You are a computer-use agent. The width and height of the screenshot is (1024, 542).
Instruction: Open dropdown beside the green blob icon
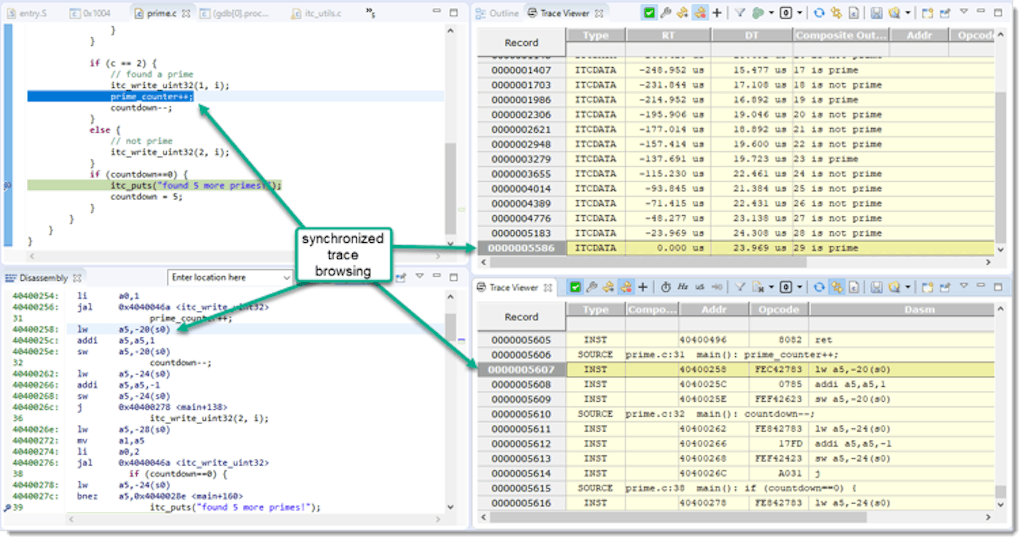click(x=771, y=12)
